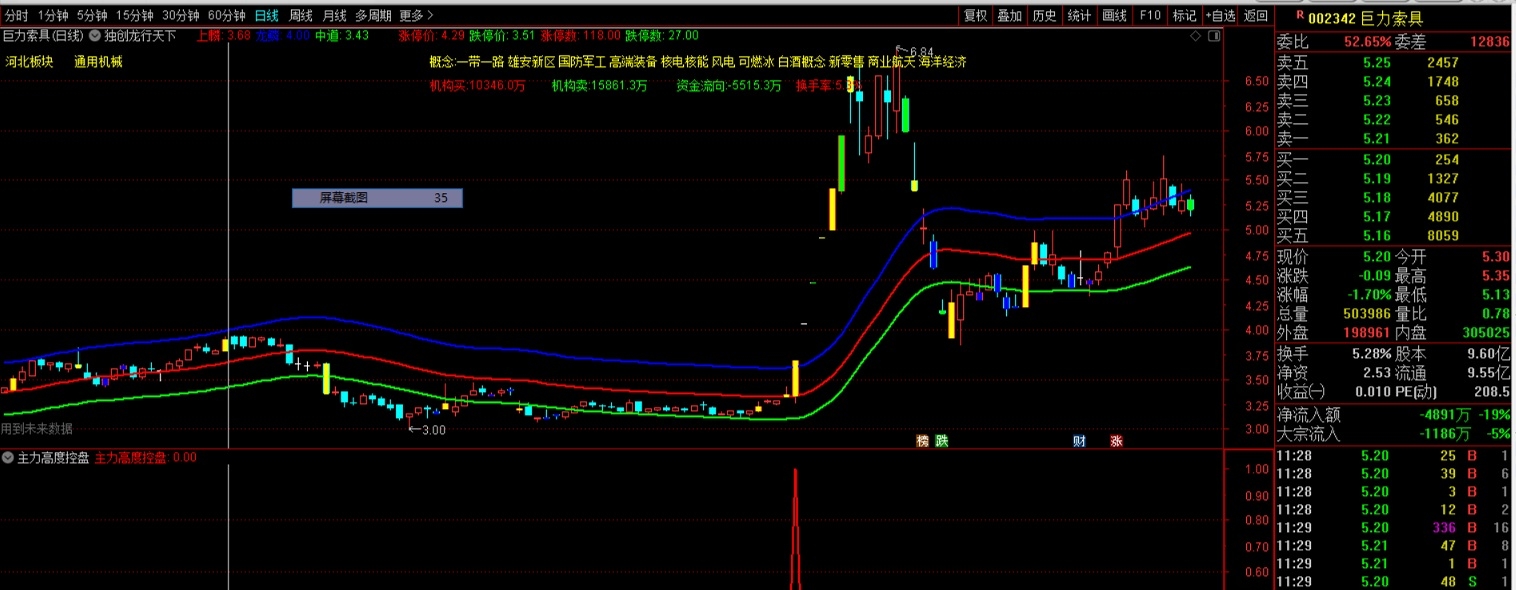Toggle the side panel layout icon

pyautogui.click(x=1213, y=35)
